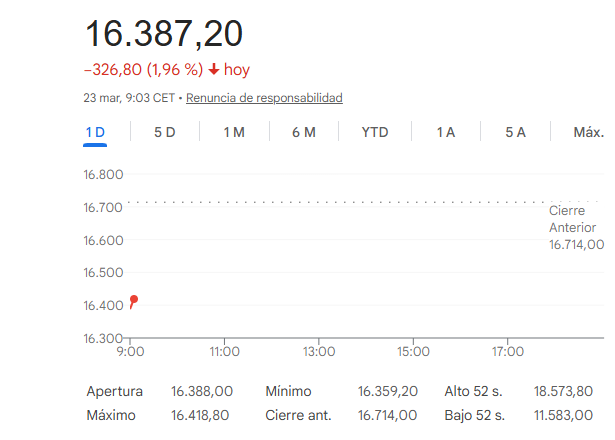Click the Alto 52 s. value
This screenshot has width=615, height=440.
[x=563, y=391]
